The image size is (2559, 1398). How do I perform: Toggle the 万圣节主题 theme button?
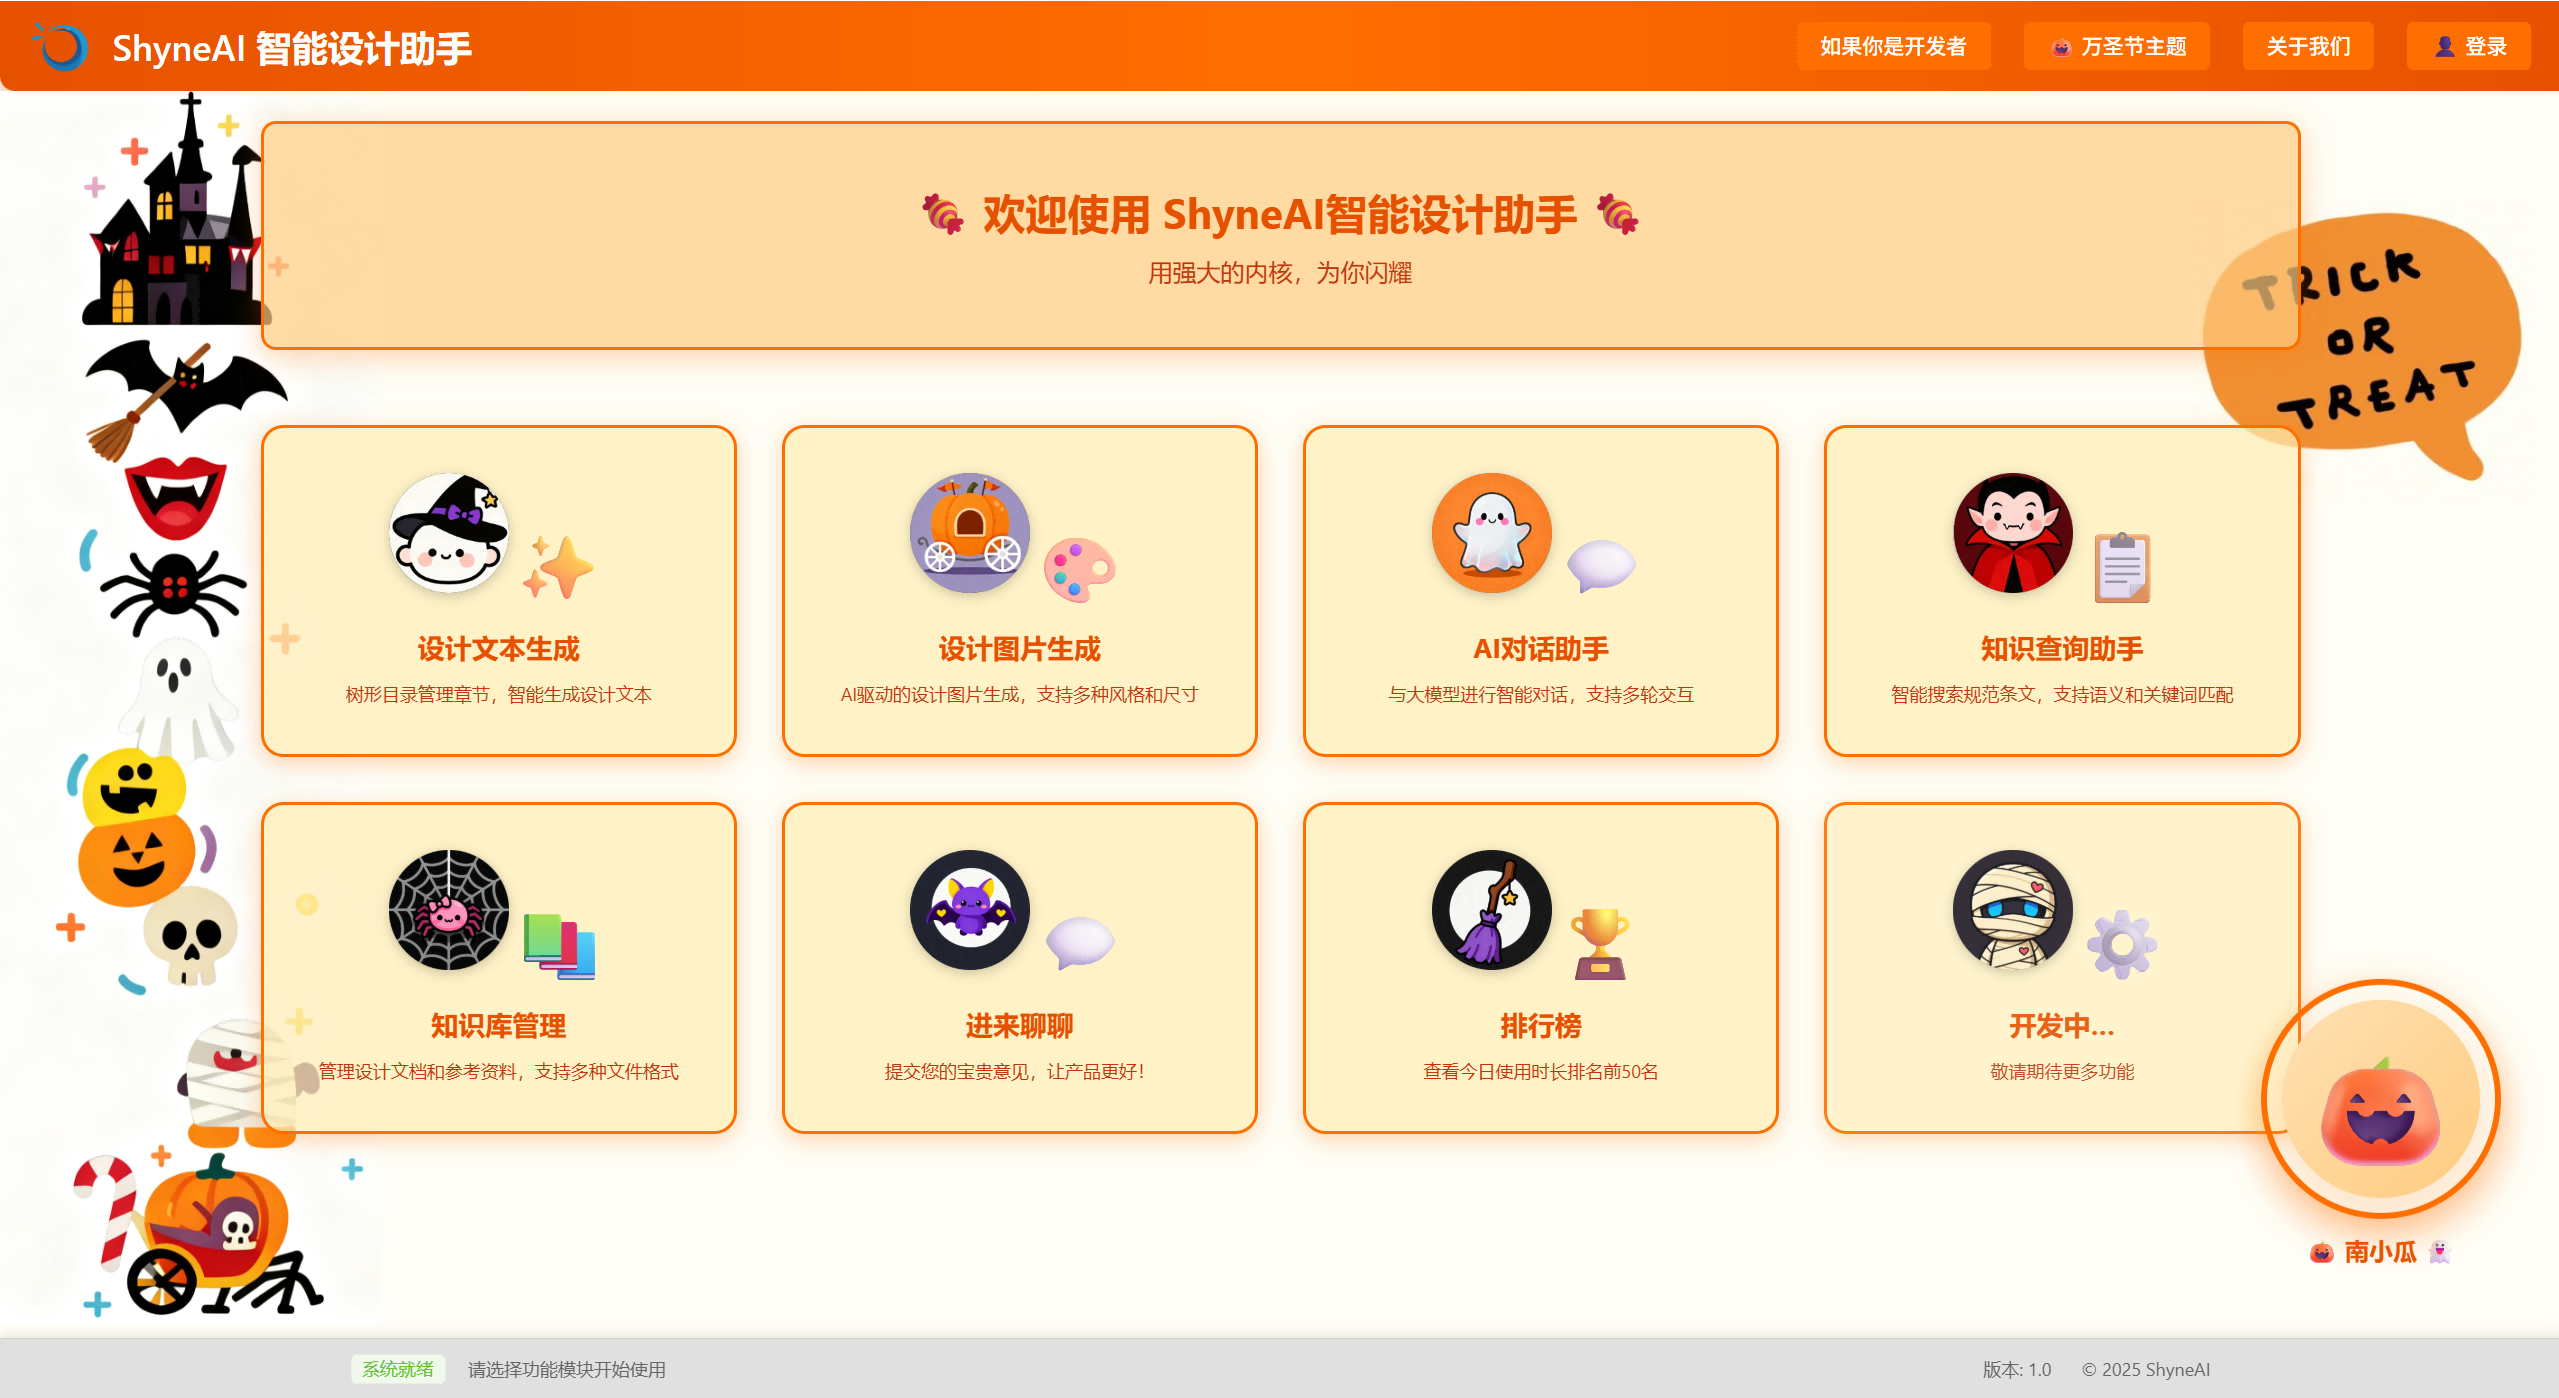coord(2117,47)
